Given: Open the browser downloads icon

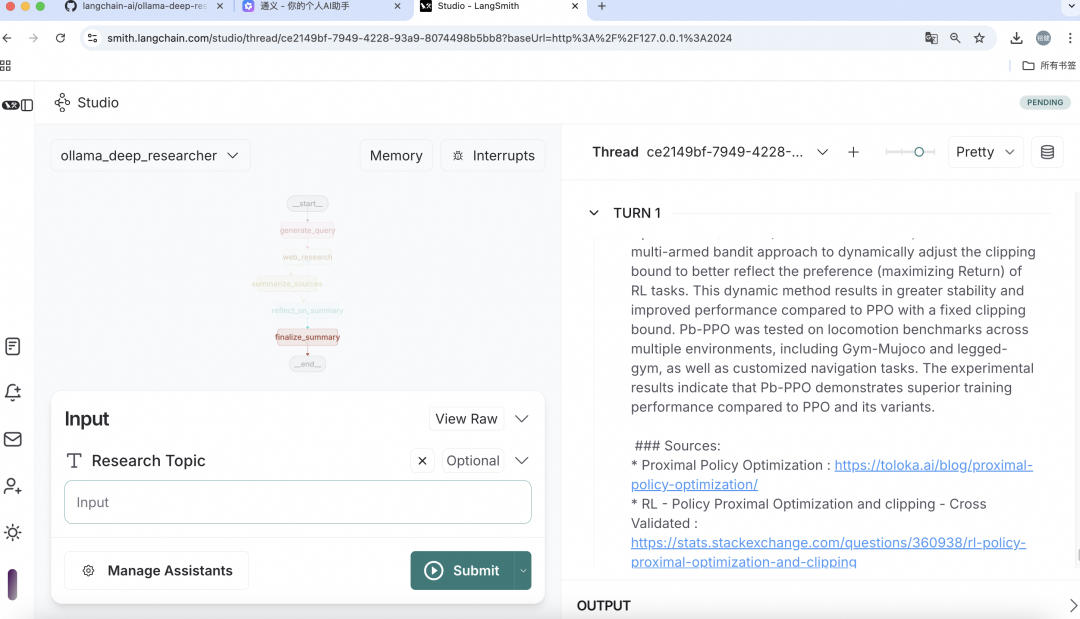Looking at the screenshot, I should (x=1016, y=38).
